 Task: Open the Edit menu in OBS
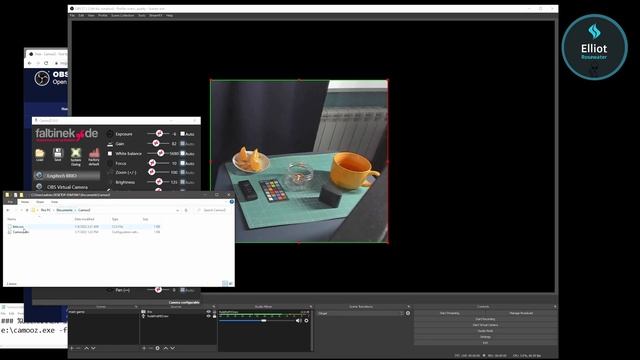(81, 16)
